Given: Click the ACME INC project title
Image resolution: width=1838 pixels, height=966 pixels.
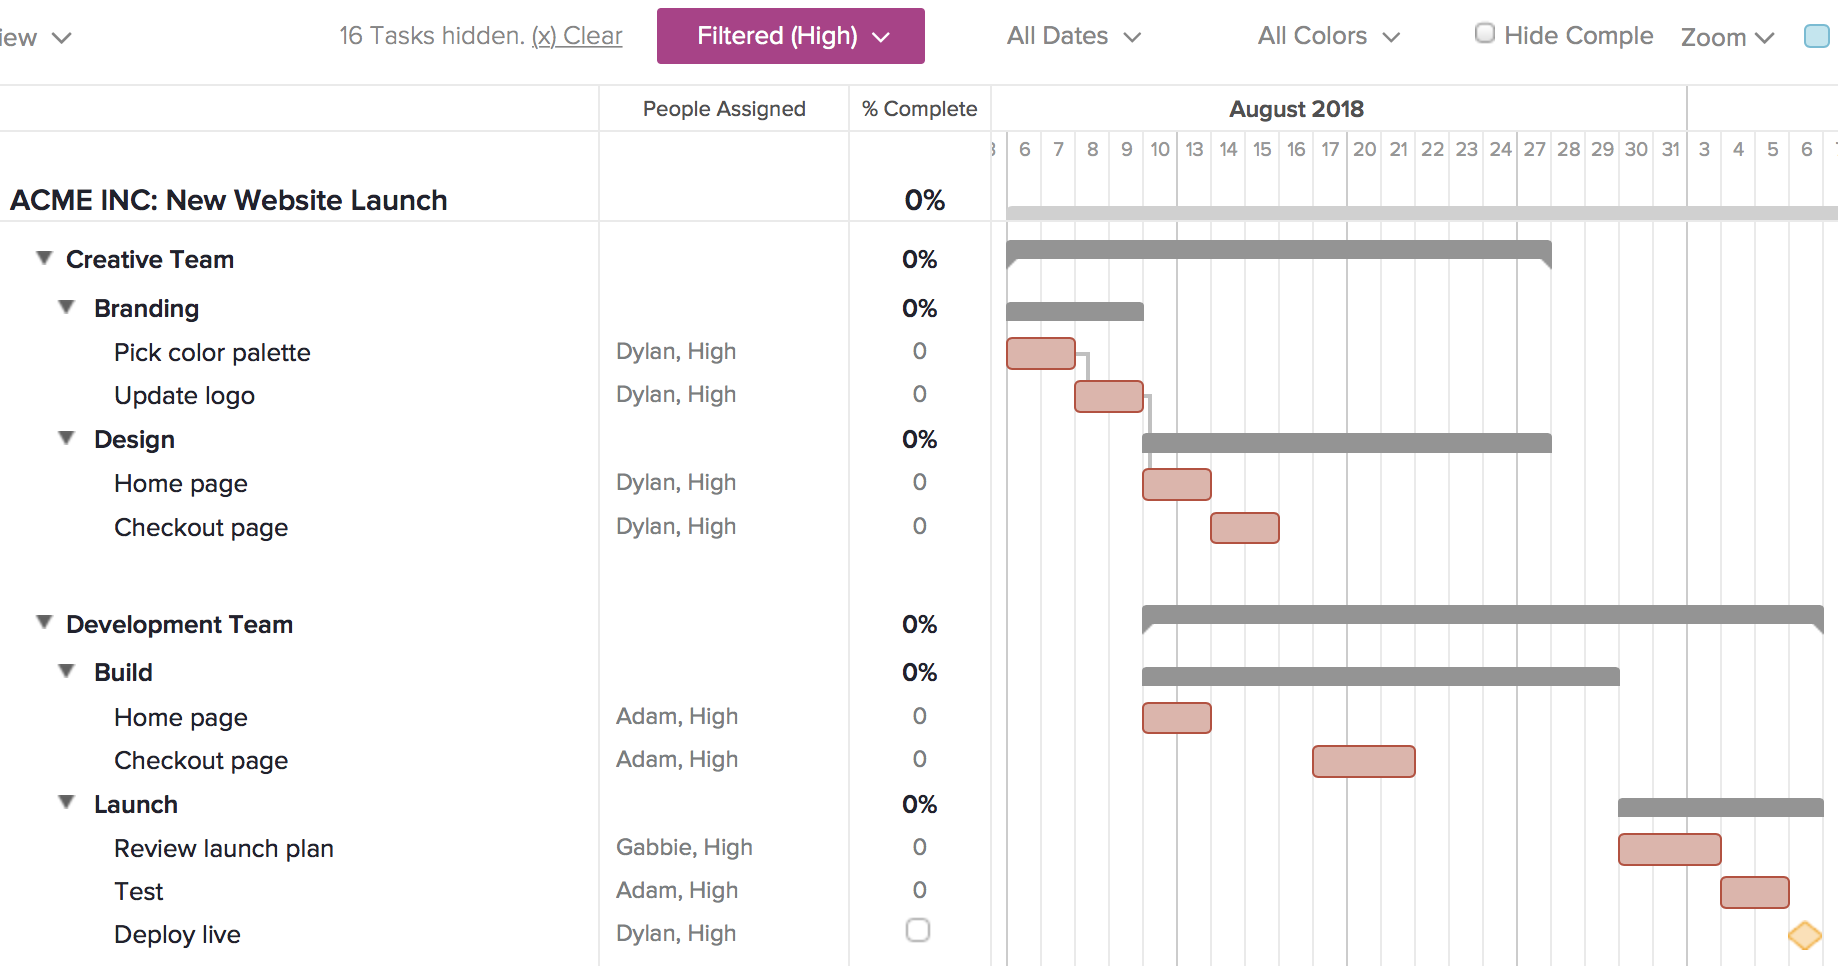Looking at the screenshot, I should 228,200.
